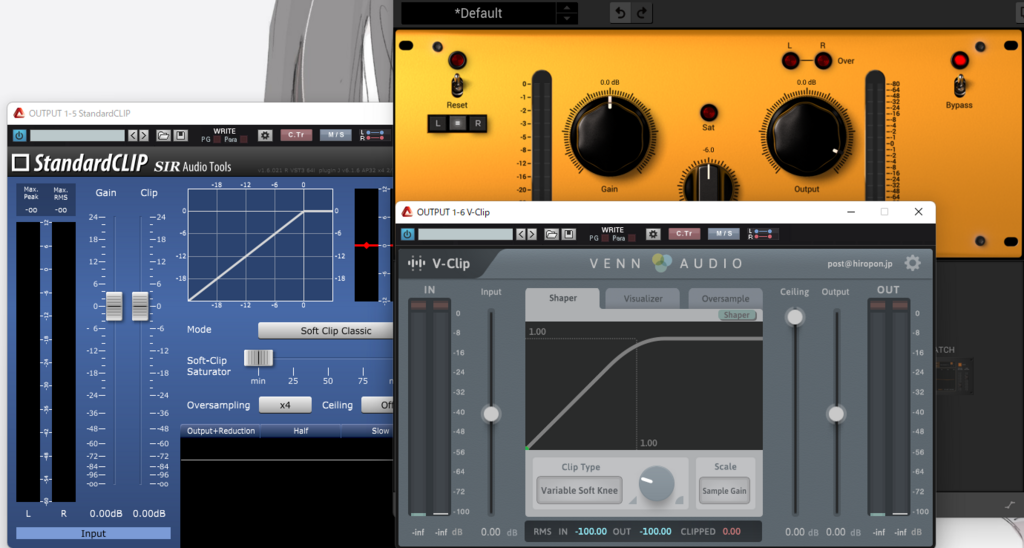The image size is (1024, 548).
Task: Toggle Para write box in V-Clip toolbar
Action: pyautogui.click(x=631, y=238)
